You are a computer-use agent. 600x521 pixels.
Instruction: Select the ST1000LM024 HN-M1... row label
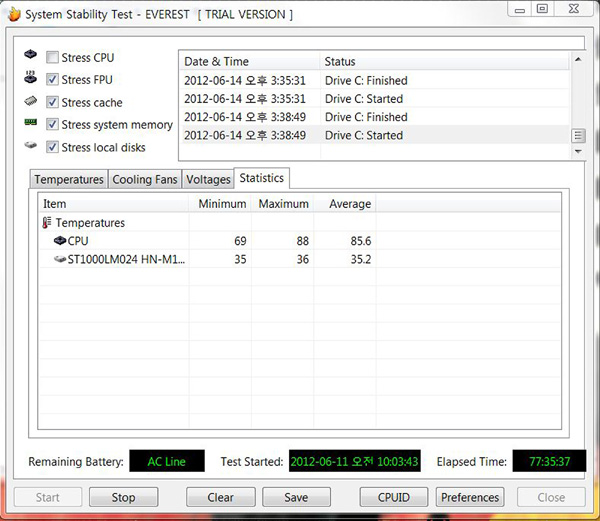click(126, 259)
